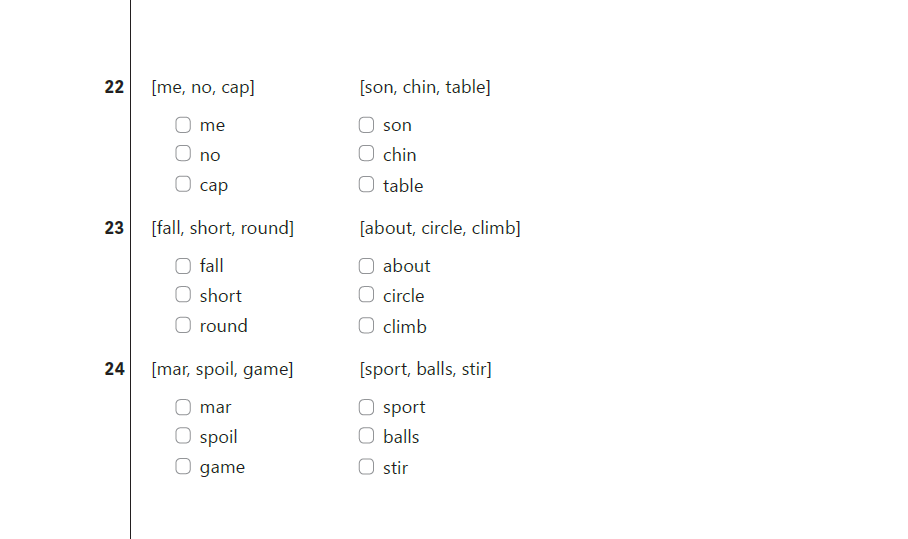Check the 'me' checkbox in question 22
Image resolution: width=908 pixels, height=539 pixels.
click(x=183, y=125)
